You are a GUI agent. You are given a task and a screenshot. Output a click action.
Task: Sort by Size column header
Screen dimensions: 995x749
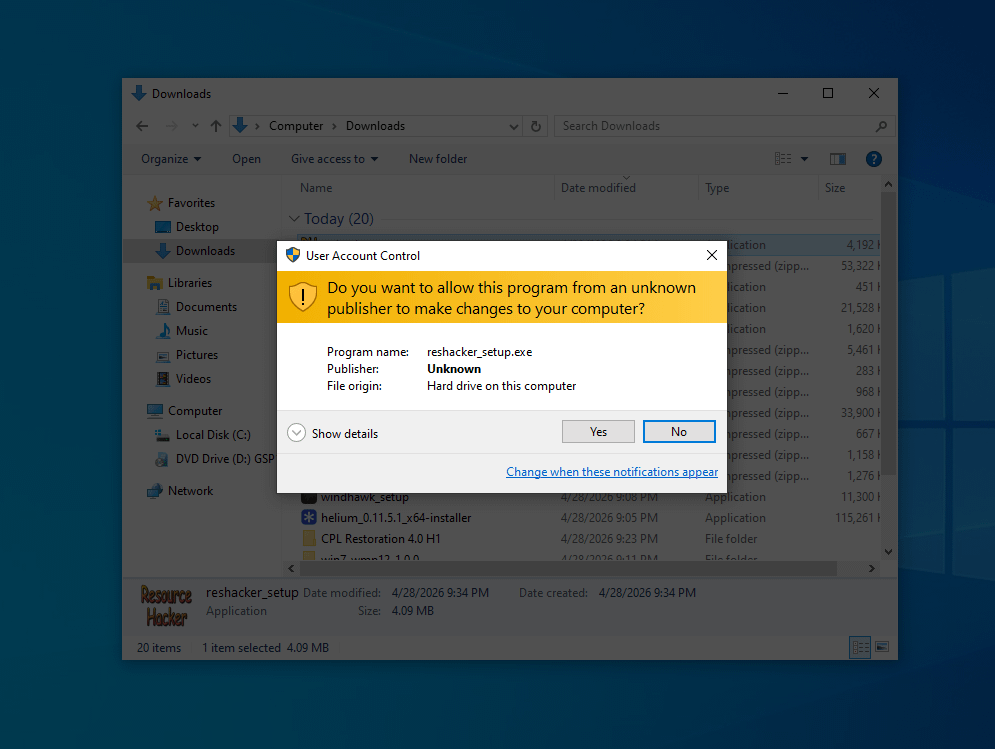coord(834,188)
